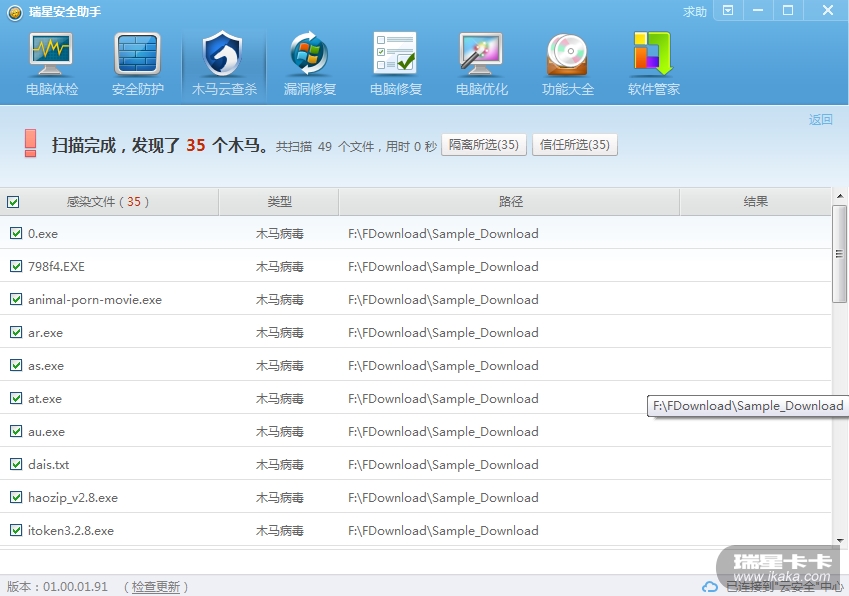Viewport: 849px width, 596px height.
Task: Select the file name animal-porn-movie.exe
Action: pyautogui.click(x=95, y=300)
